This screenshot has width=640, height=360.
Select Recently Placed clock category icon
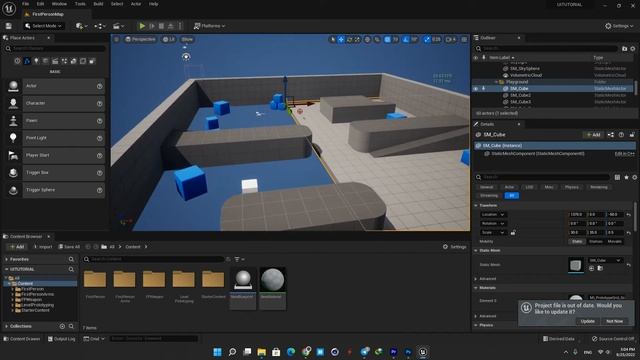[x=17, y=61]
